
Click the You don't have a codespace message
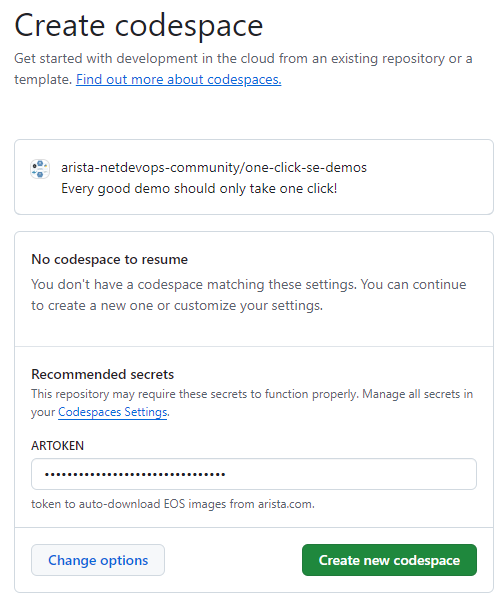249,295
